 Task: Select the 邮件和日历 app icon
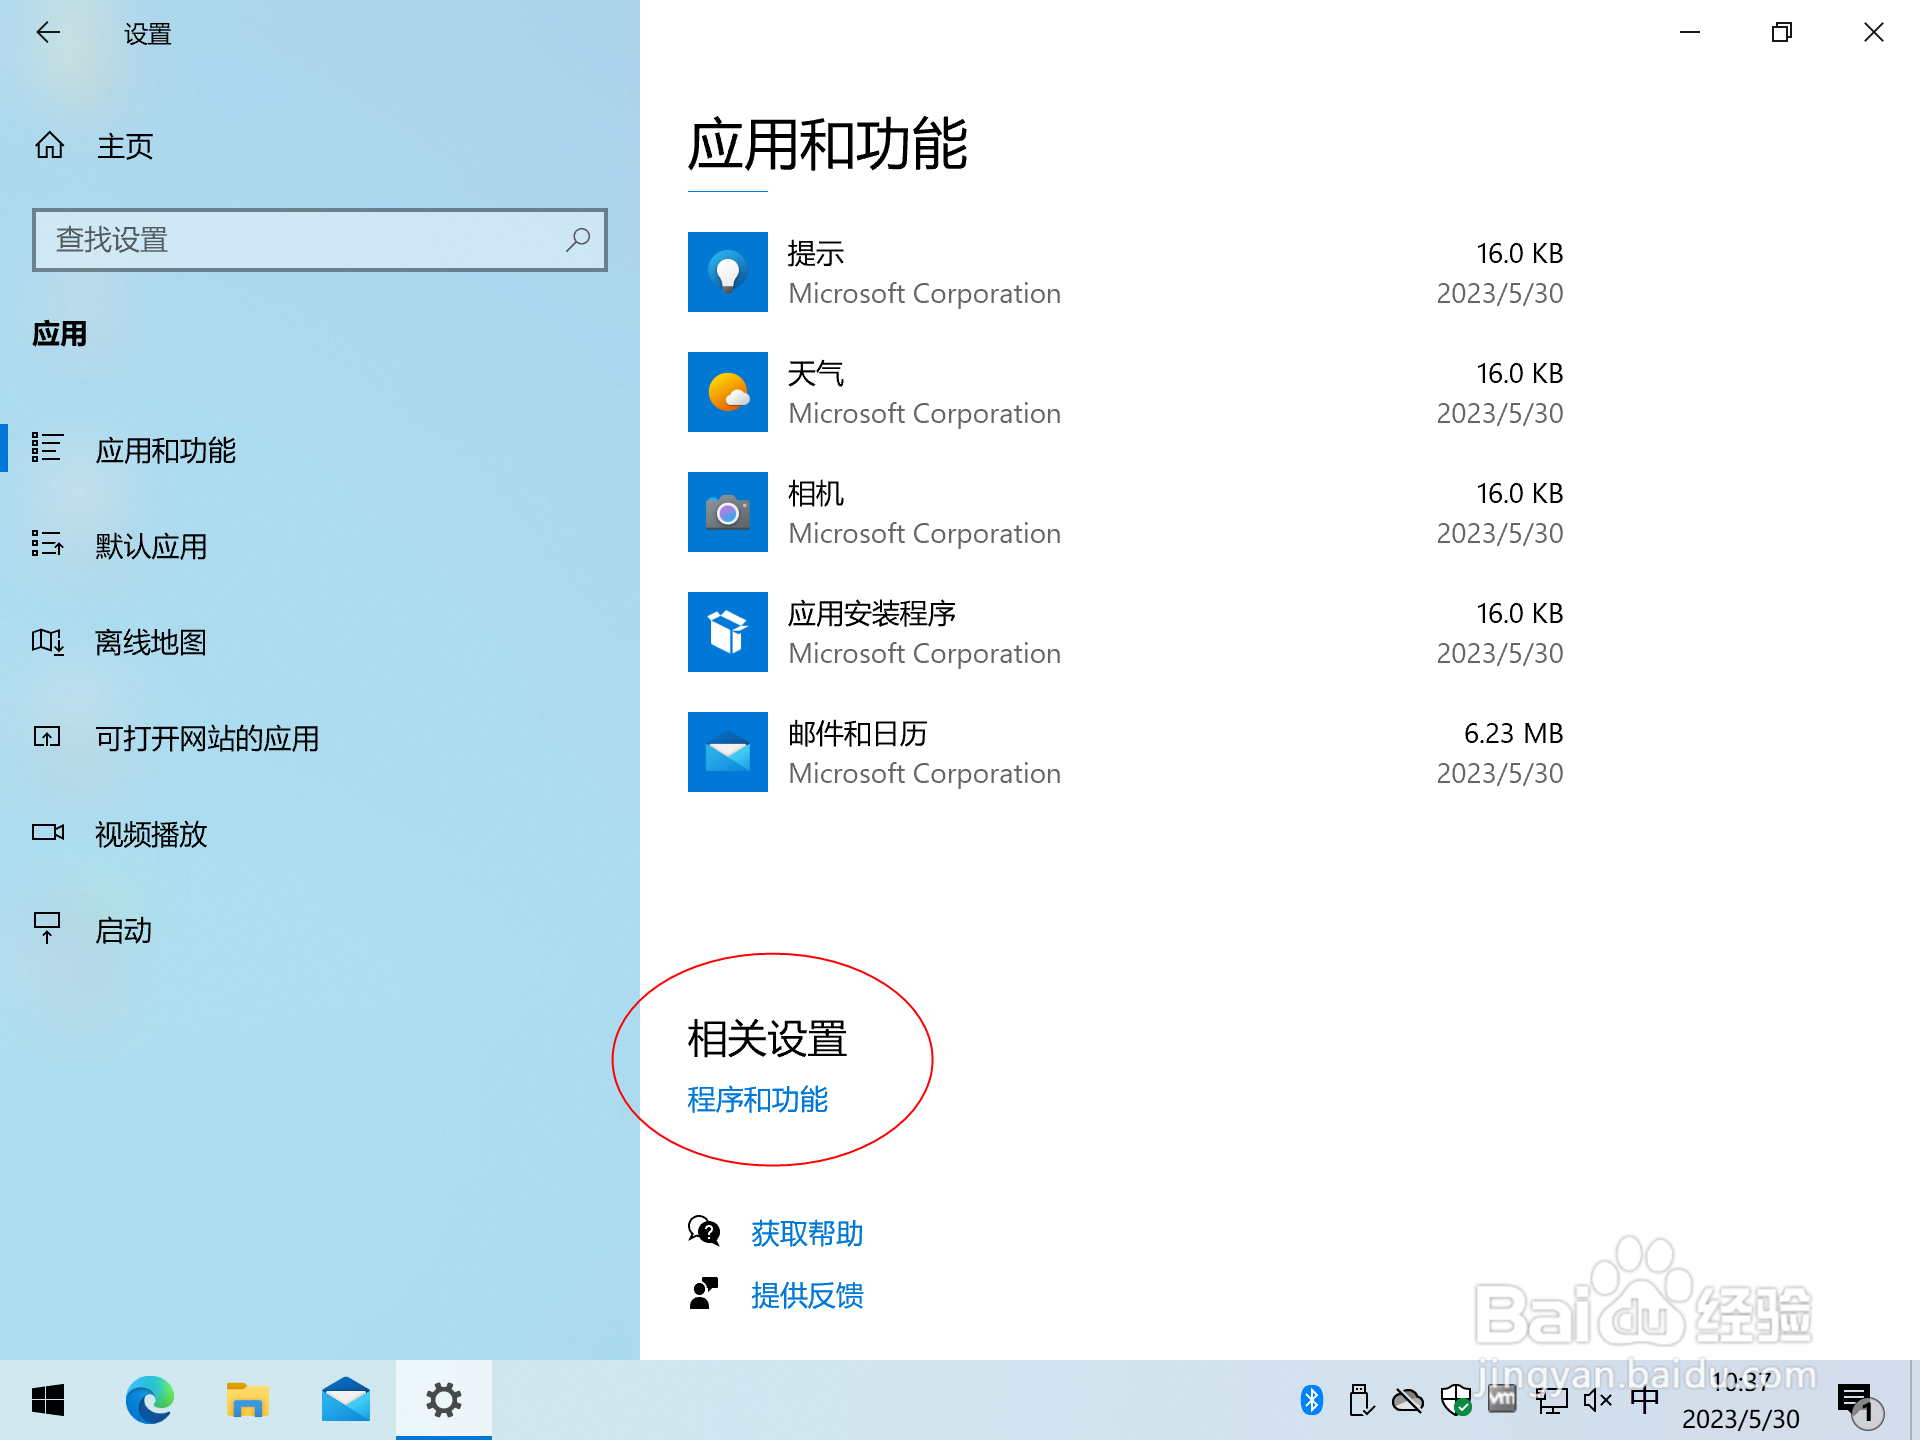728,752
